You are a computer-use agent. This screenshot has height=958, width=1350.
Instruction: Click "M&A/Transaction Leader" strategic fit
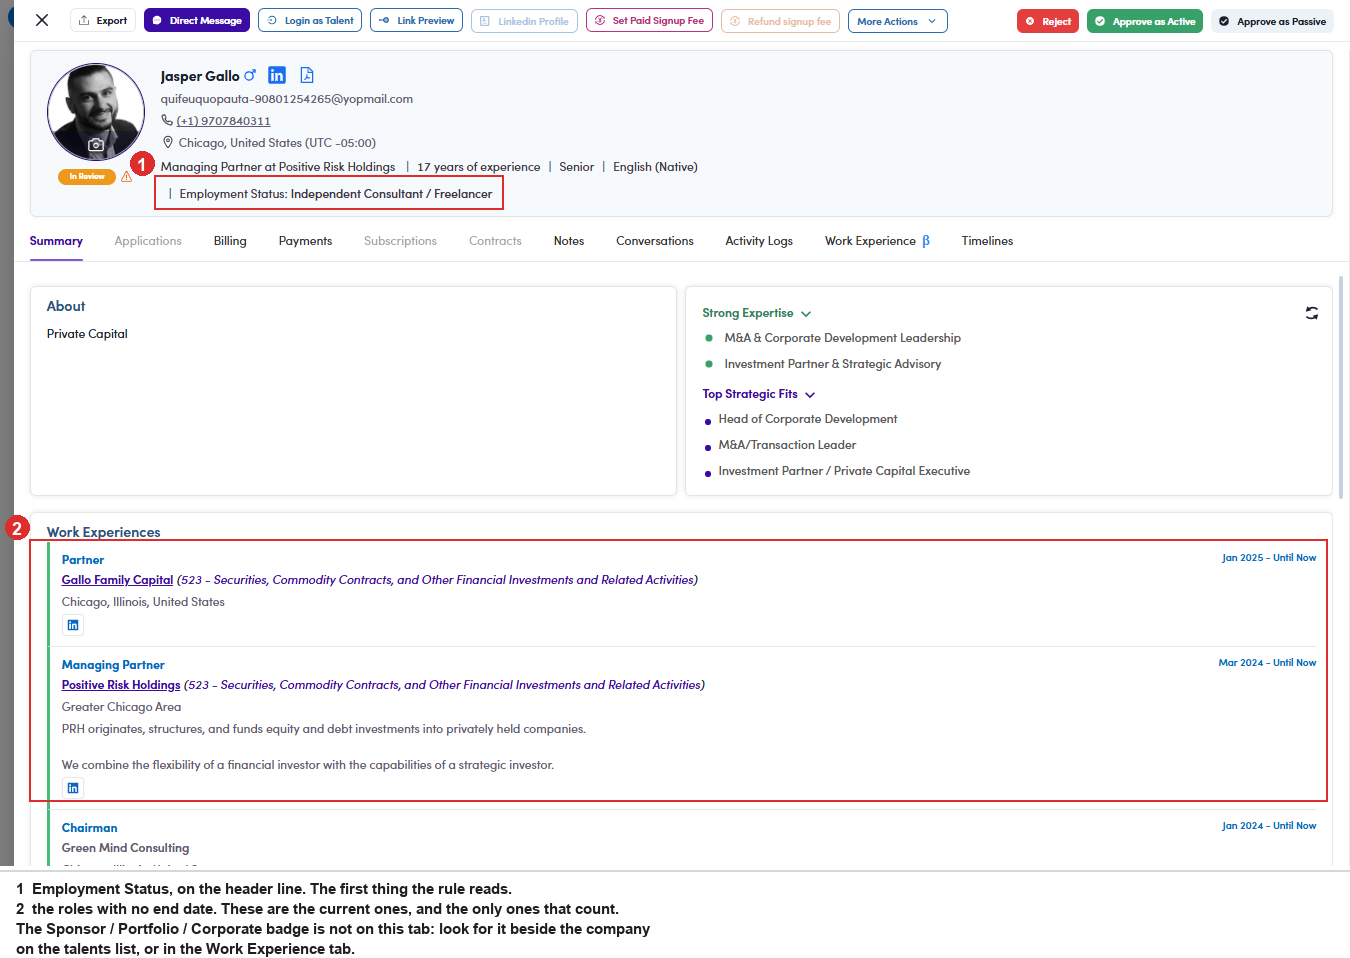click(787, 445)
